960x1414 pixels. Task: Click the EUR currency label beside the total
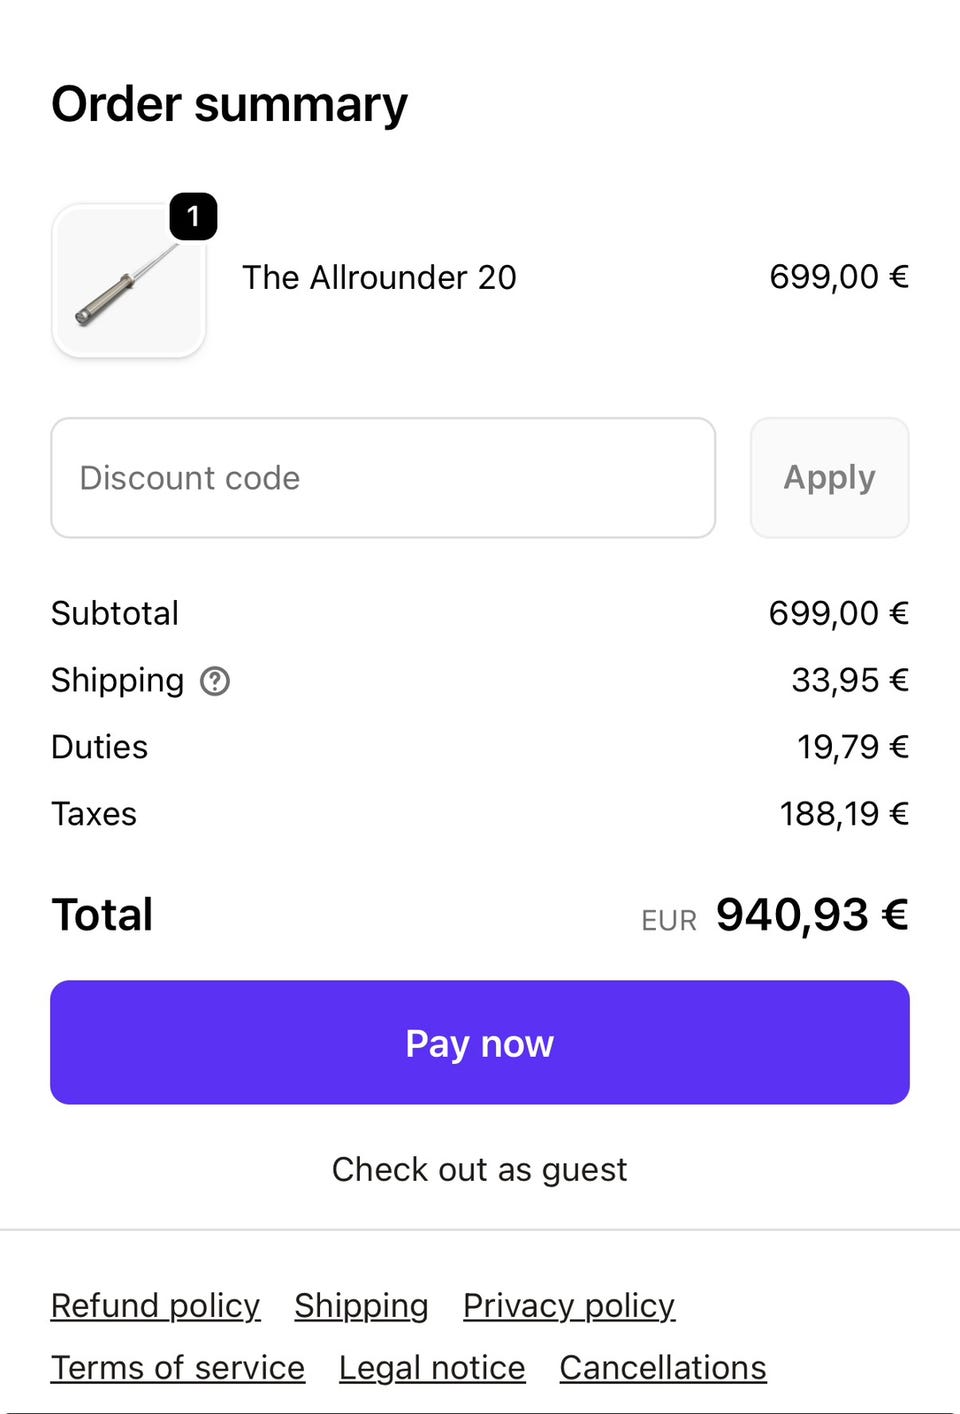click(x=669, y=920)
